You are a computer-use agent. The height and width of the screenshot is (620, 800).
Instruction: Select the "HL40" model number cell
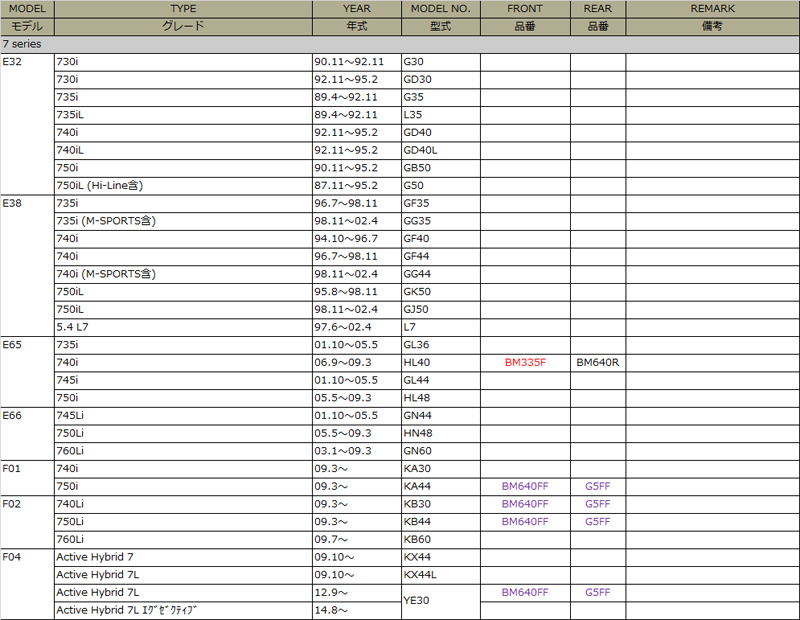(441, 362)
